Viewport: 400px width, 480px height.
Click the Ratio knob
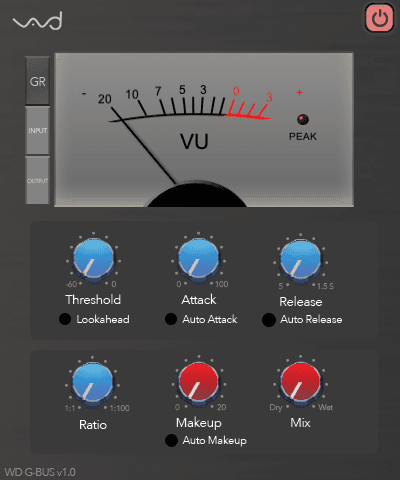(92, 383)
